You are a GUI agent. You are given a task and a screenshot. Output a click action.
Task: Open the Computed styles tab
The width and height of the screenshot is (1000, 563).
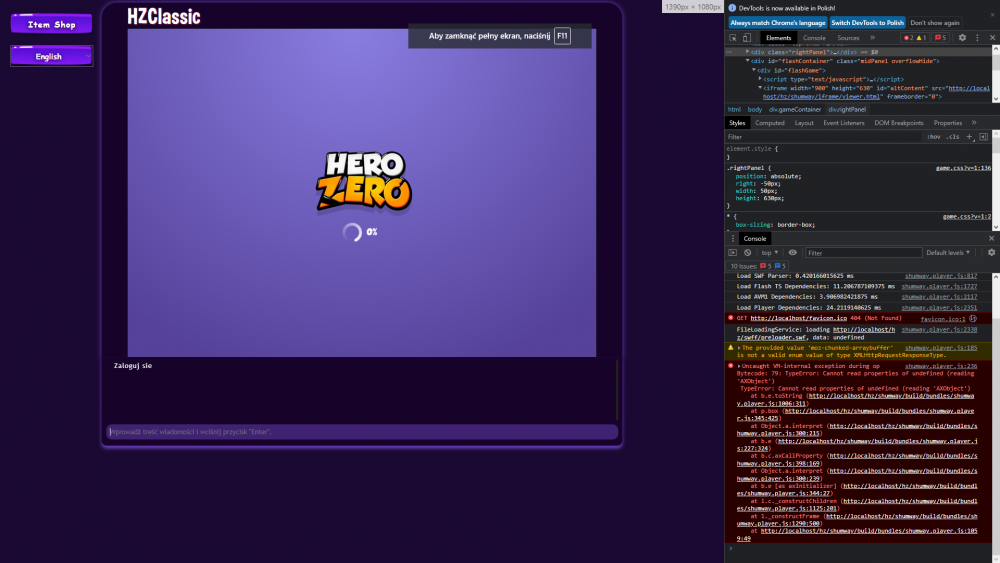pyautogui.click(x=770, y=122)
